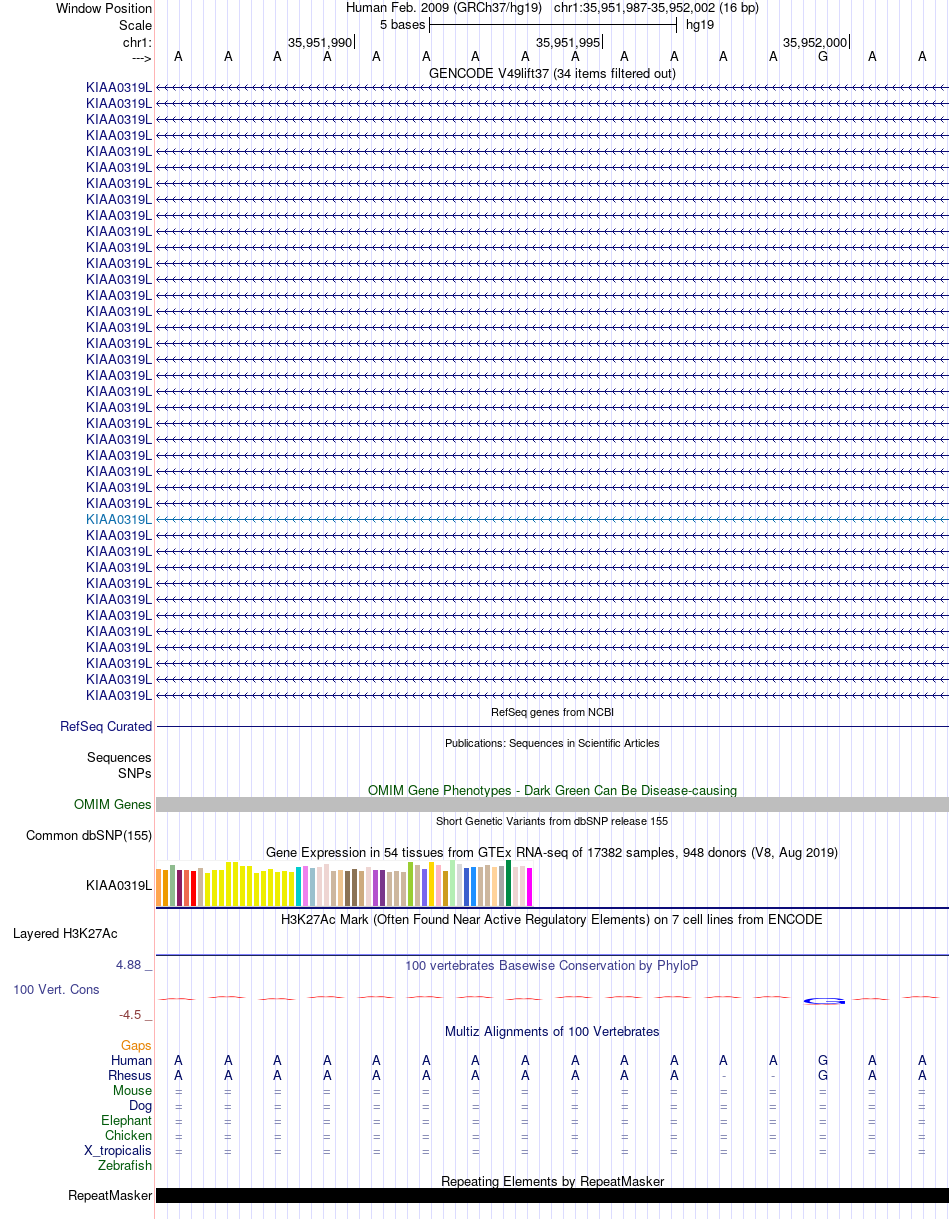950x1219 pixels.
Task: Click the ---> strand direction arrow label
Action: click(x=141, y=59)
